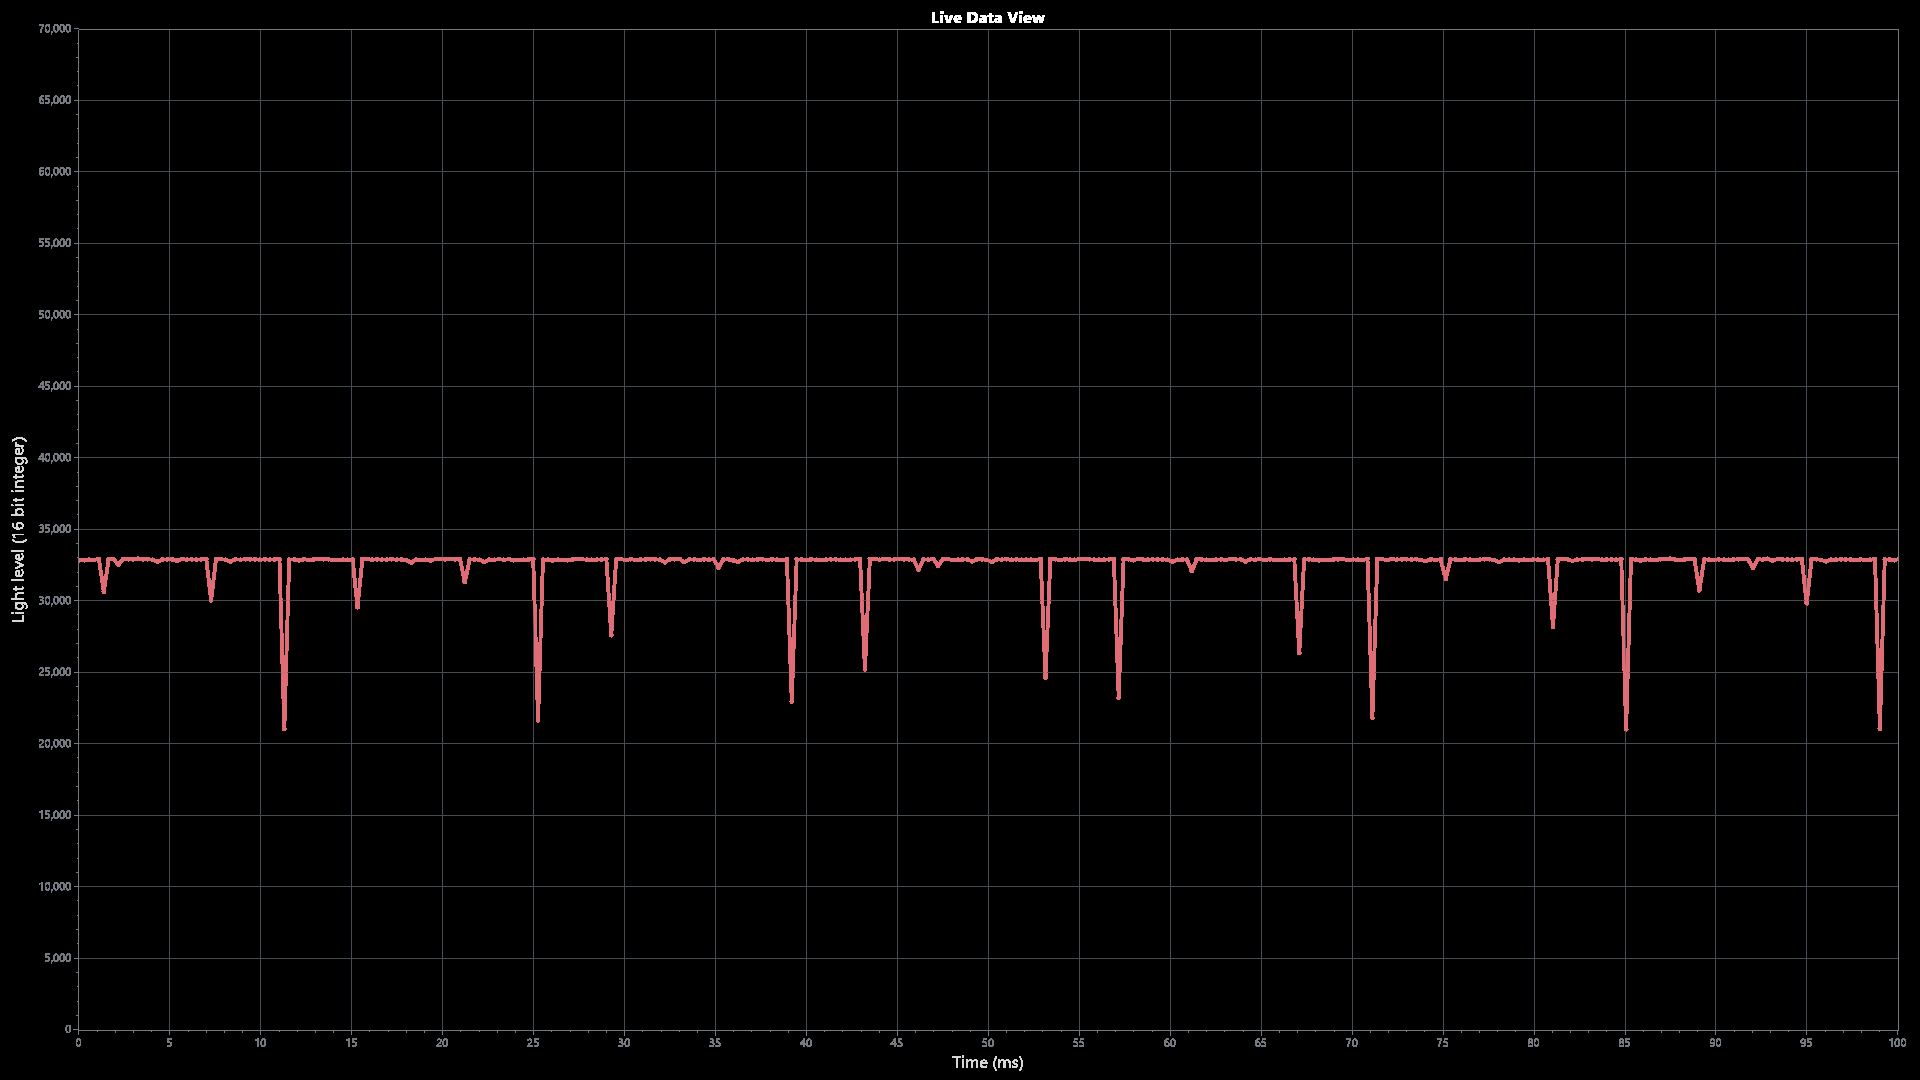Screen dimensions: 1920x1080
Task: Click the last dip bottom near 99 ms
Action: [x=1880, y=727]
